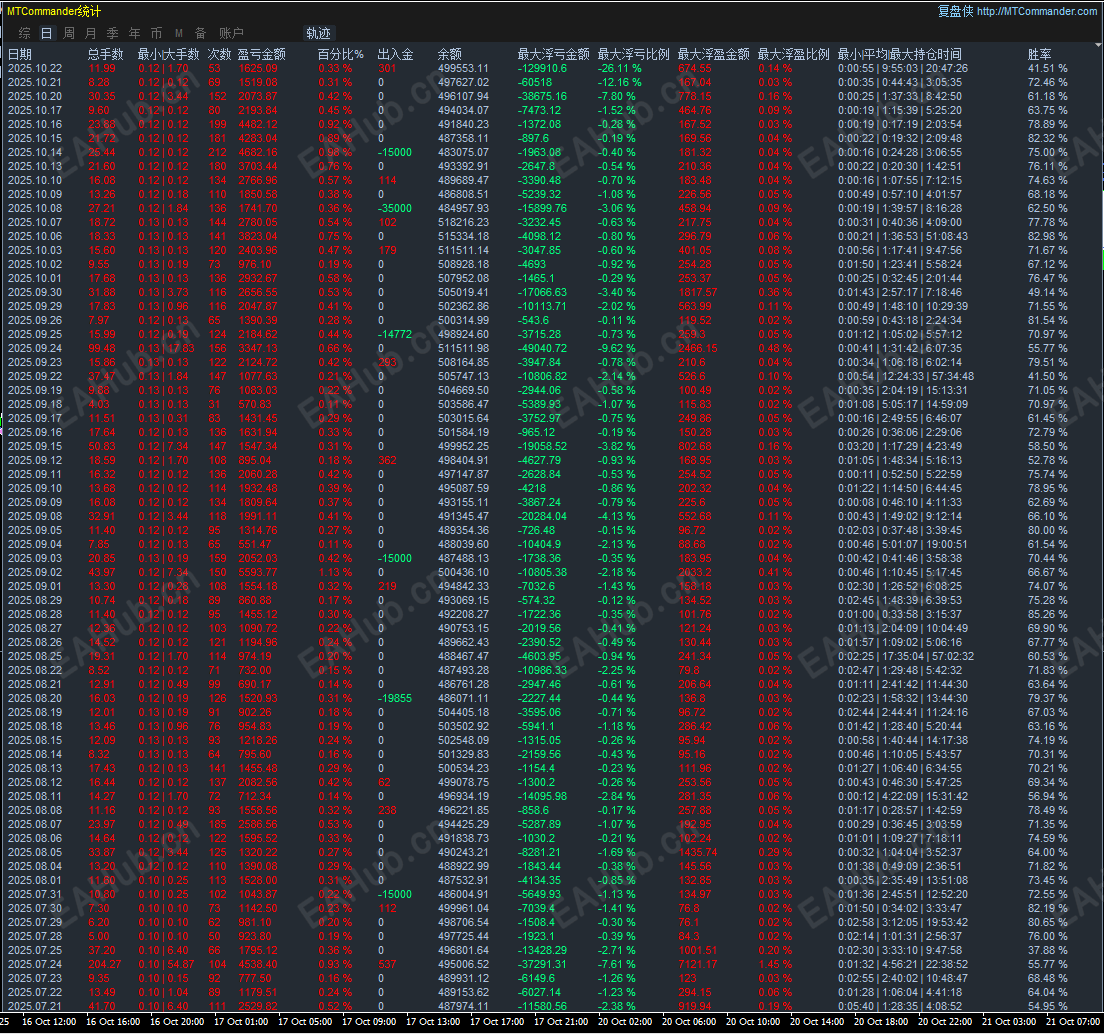Click holding time 0:00:54 | 12:24:33 | 57:34:48

pyautogui.click(x=906, y=376)
